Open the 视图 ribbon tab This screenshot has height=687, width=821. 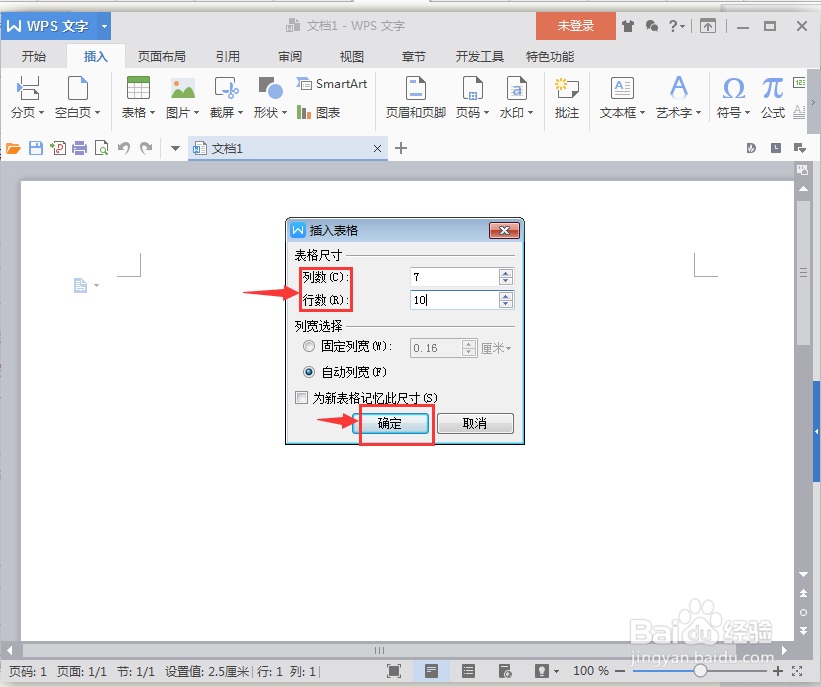[352, 57]
